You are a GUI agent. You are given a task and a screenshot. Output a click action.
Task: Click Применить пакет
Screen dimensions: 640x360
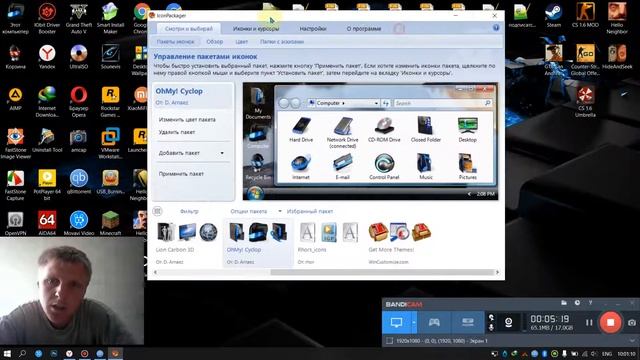coord(181,173)
